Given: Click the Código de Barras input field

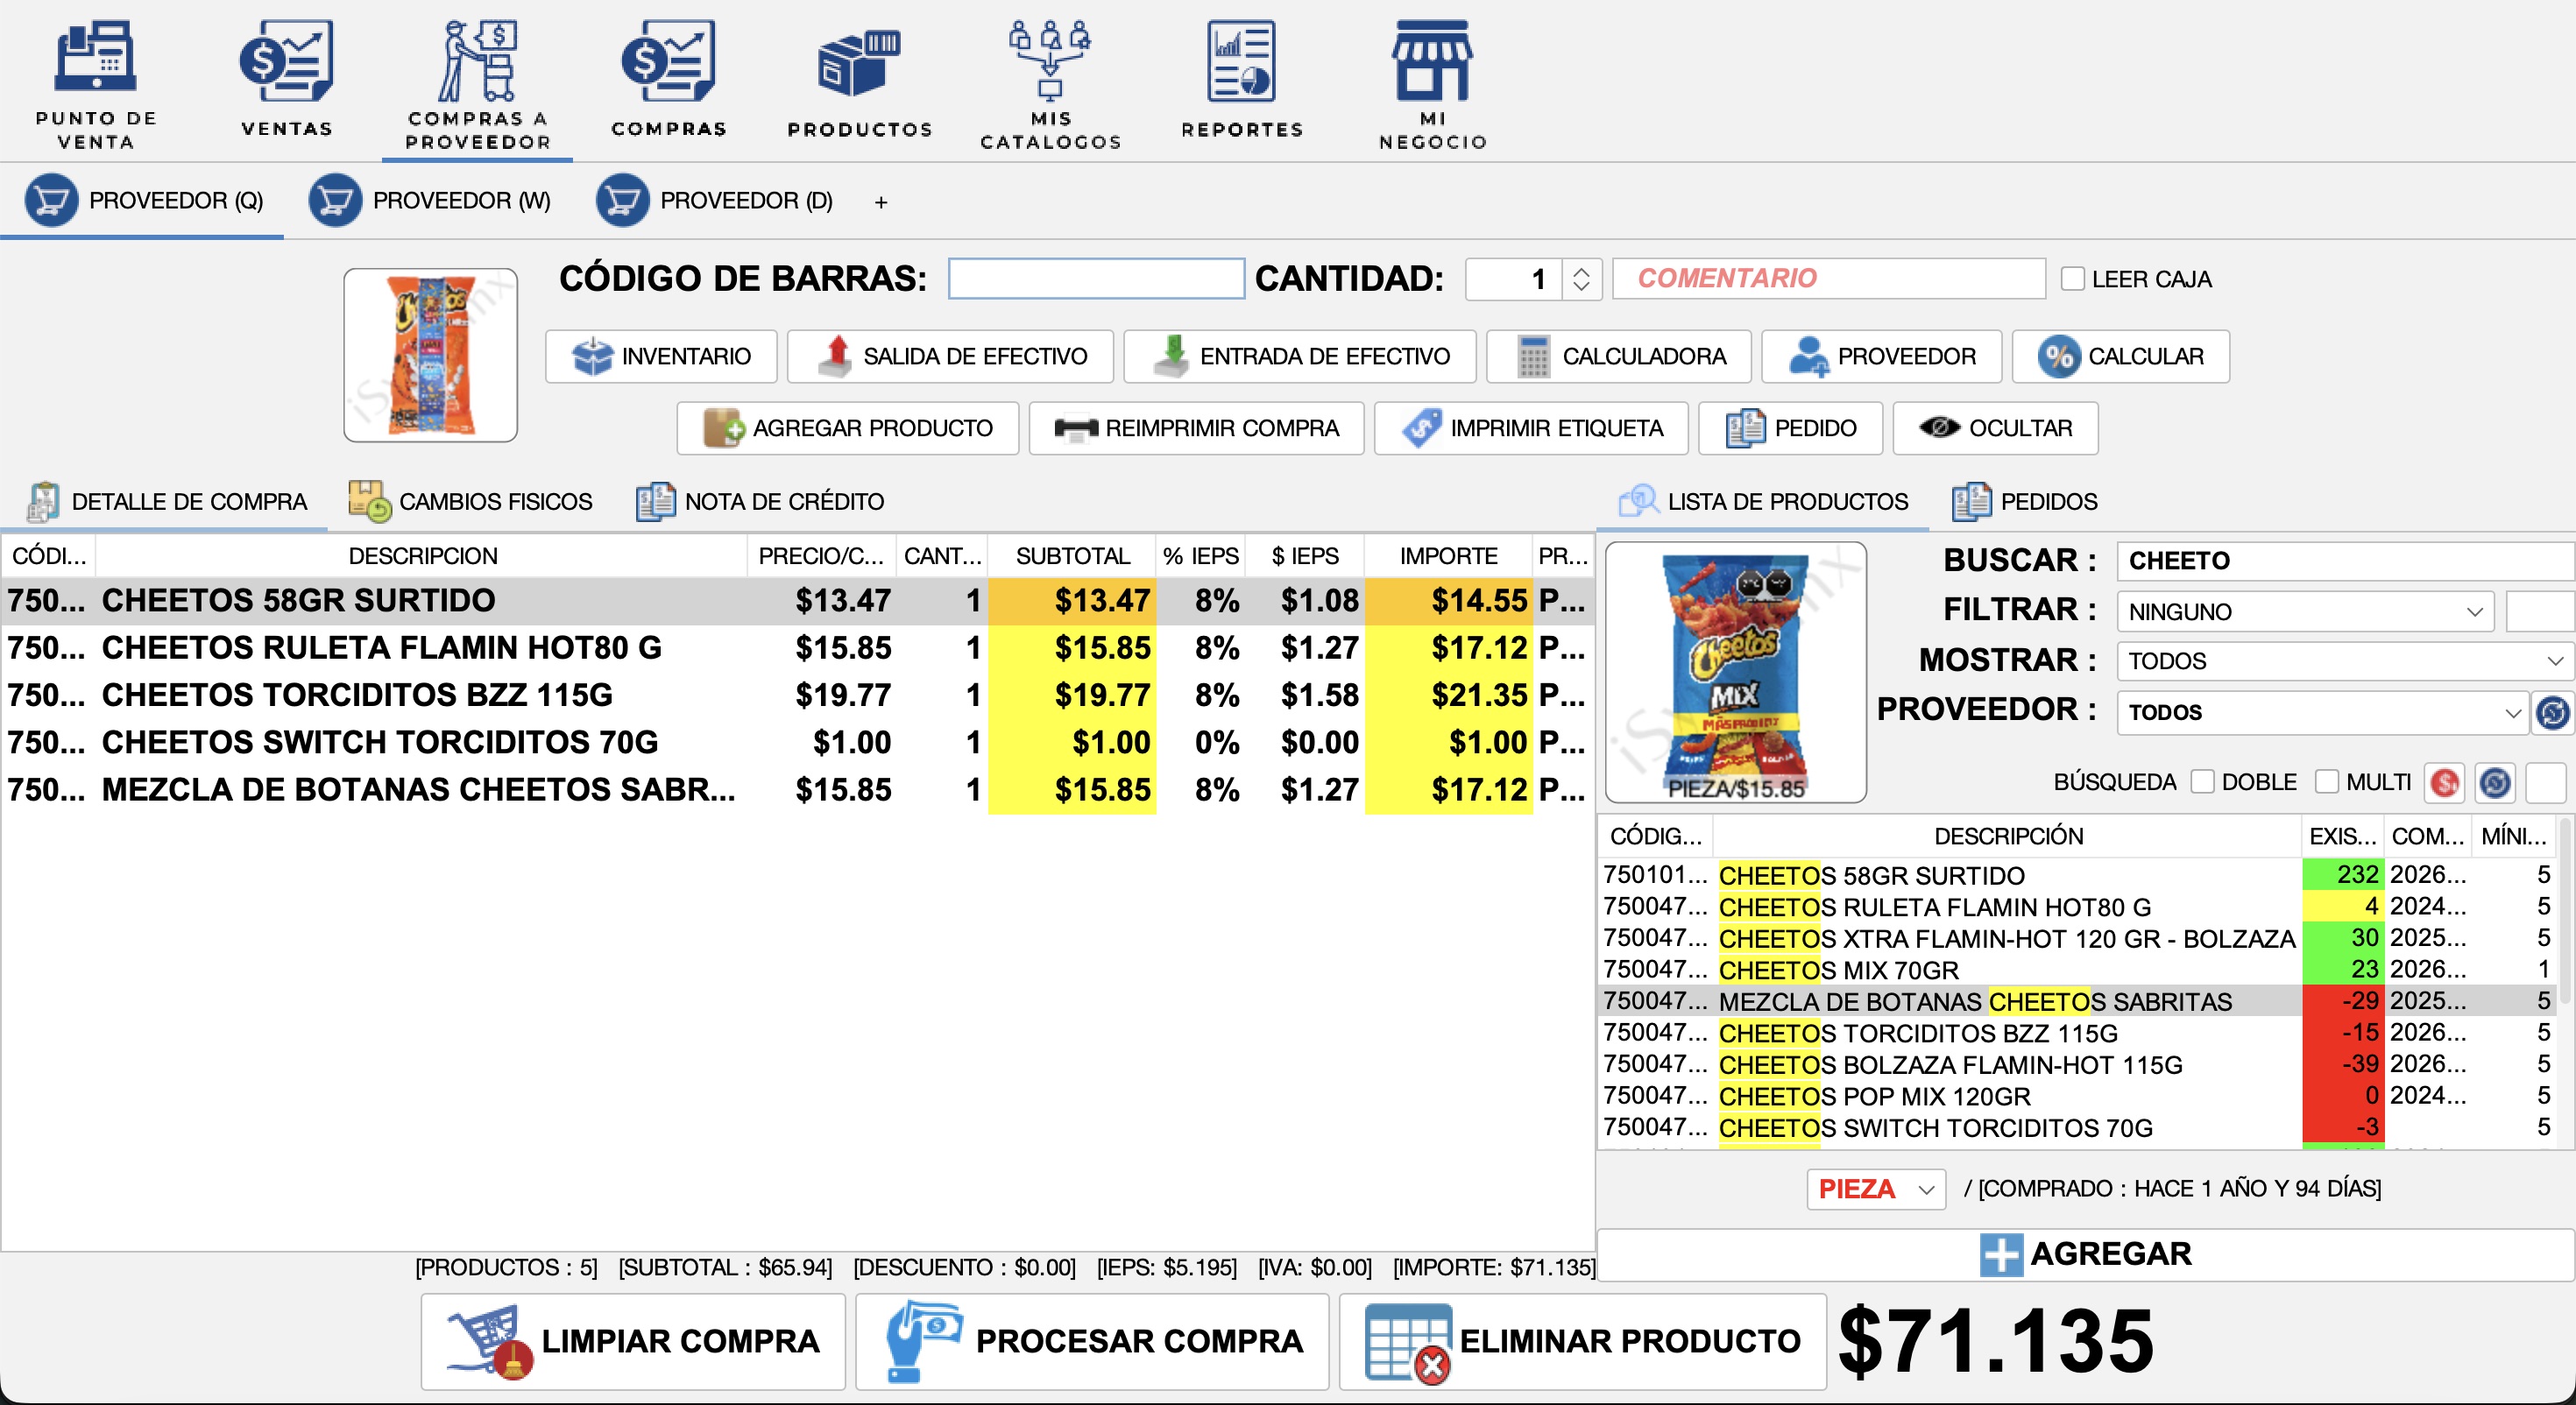Looking at the screenshot, I should coord(1096,279).
